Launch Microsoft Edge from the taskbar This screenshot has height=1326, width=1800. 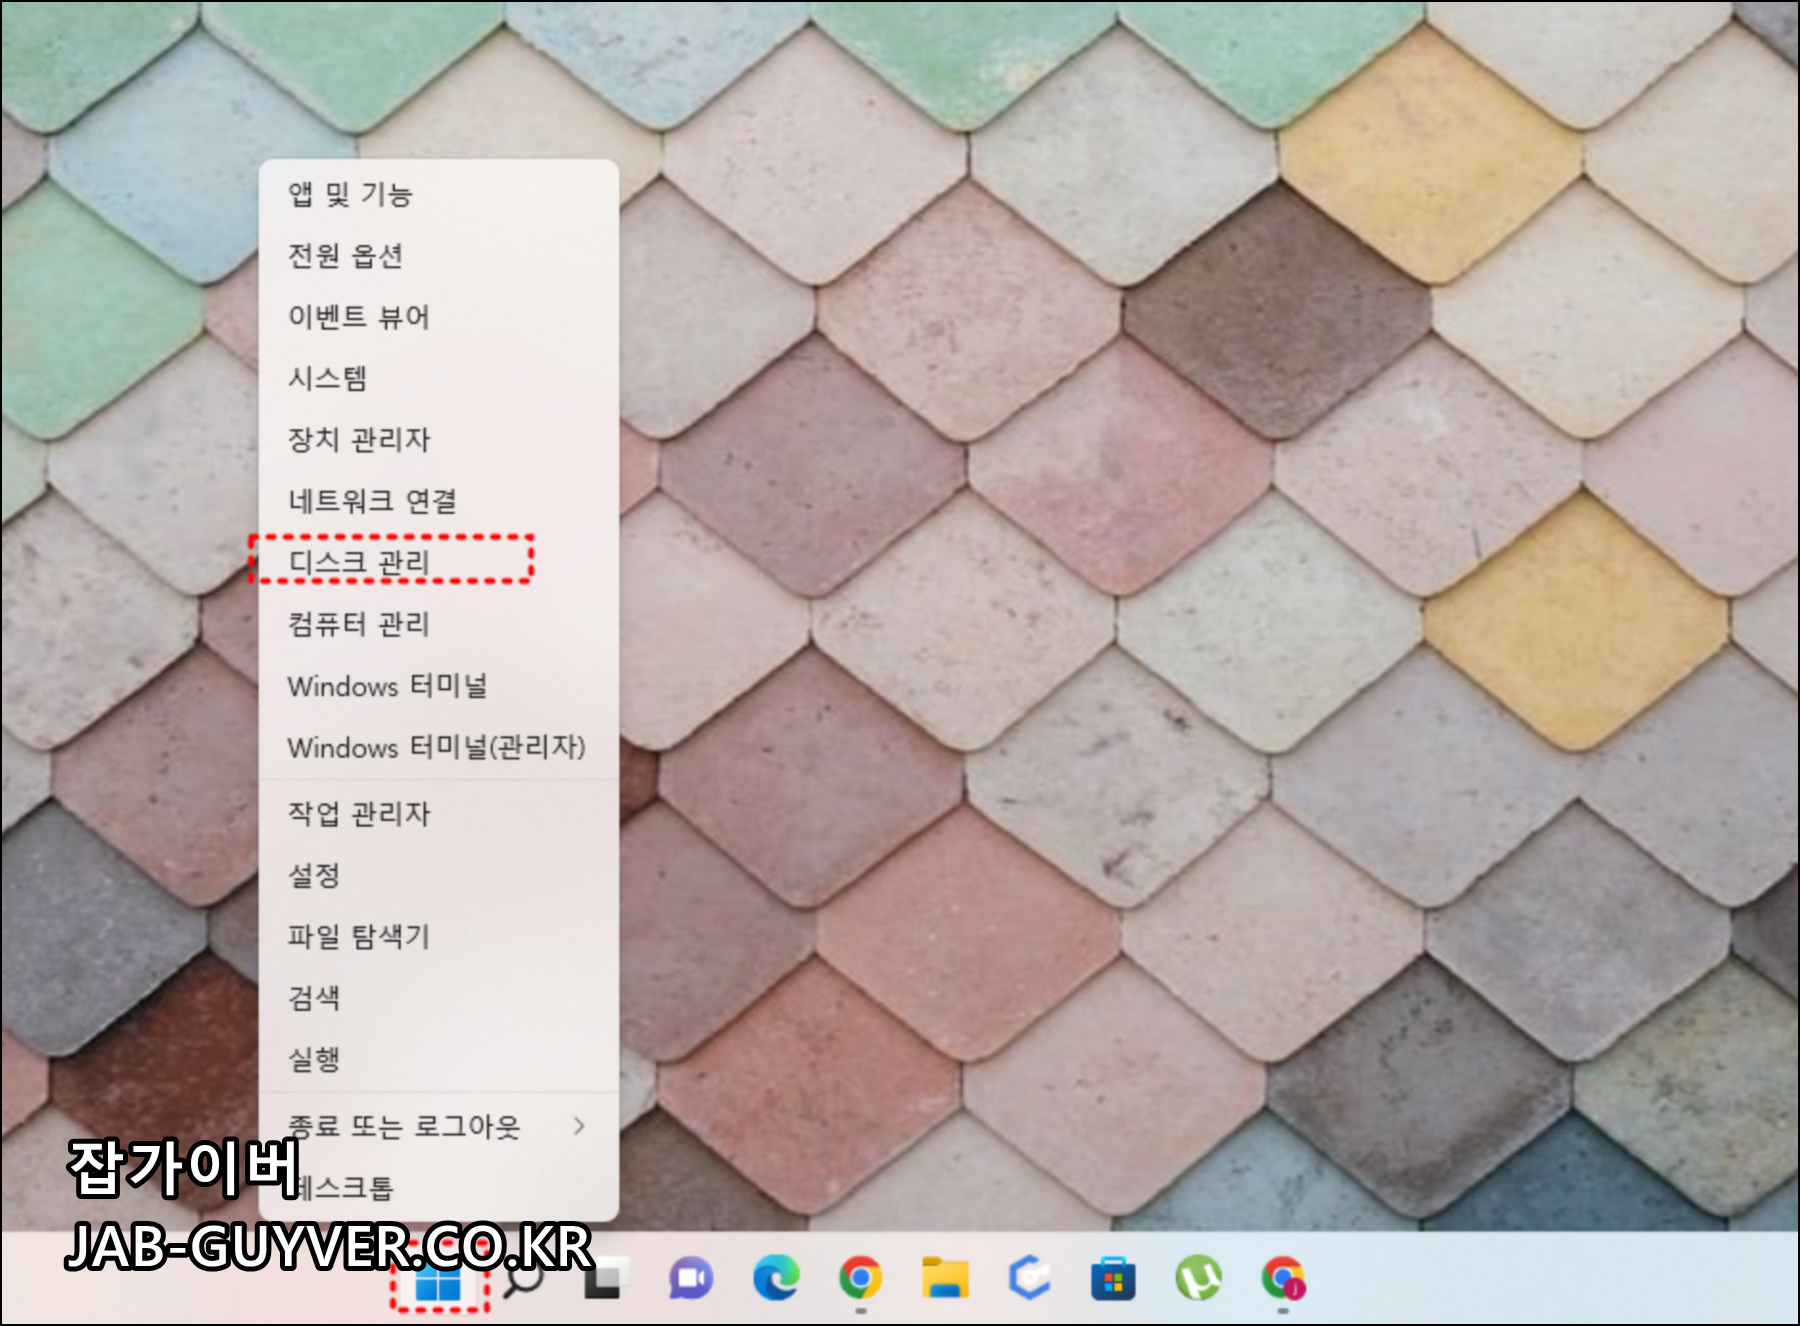[776, 1278]
